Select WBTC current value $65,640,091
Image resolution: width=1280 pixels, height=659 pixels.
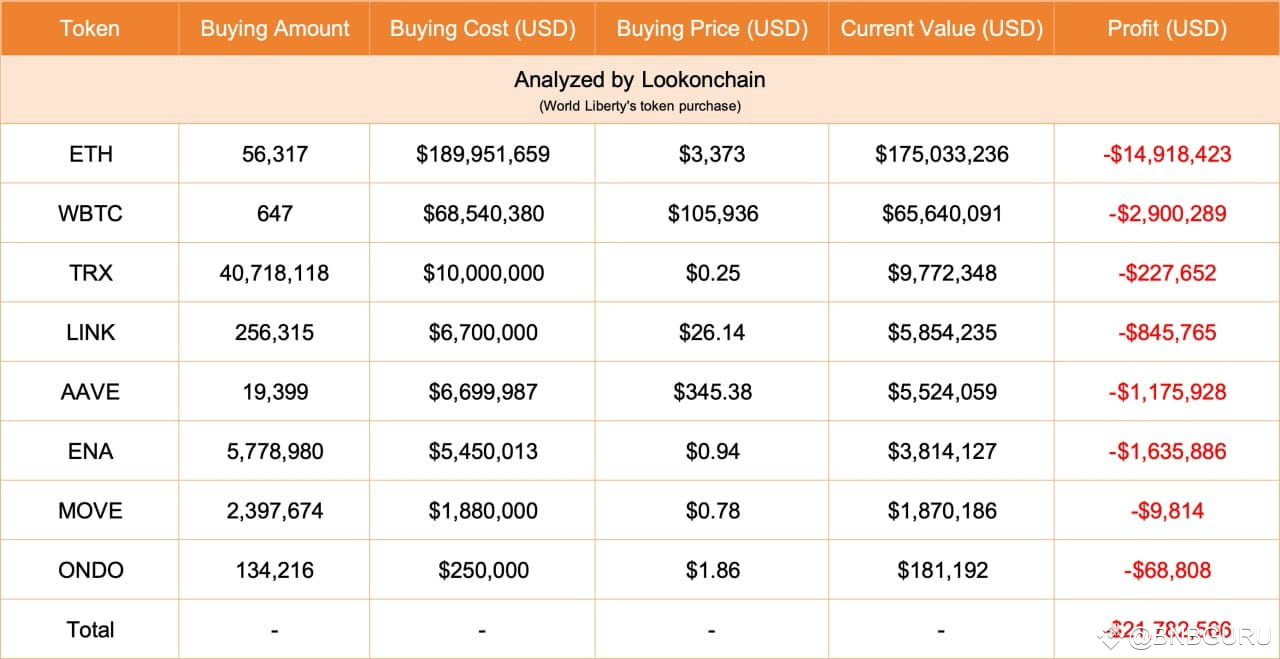pyautogui.click(x=942, y=213)
